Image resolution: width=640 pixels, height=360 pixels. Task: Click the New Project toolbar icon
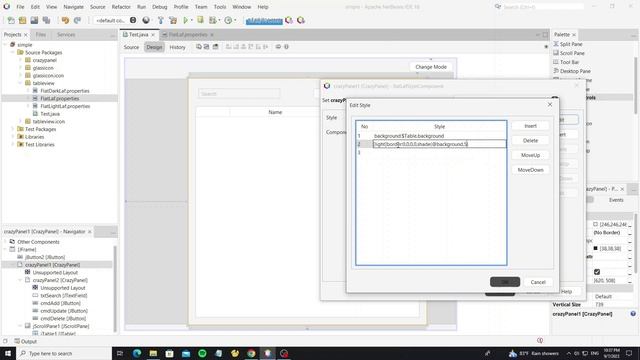22,20
